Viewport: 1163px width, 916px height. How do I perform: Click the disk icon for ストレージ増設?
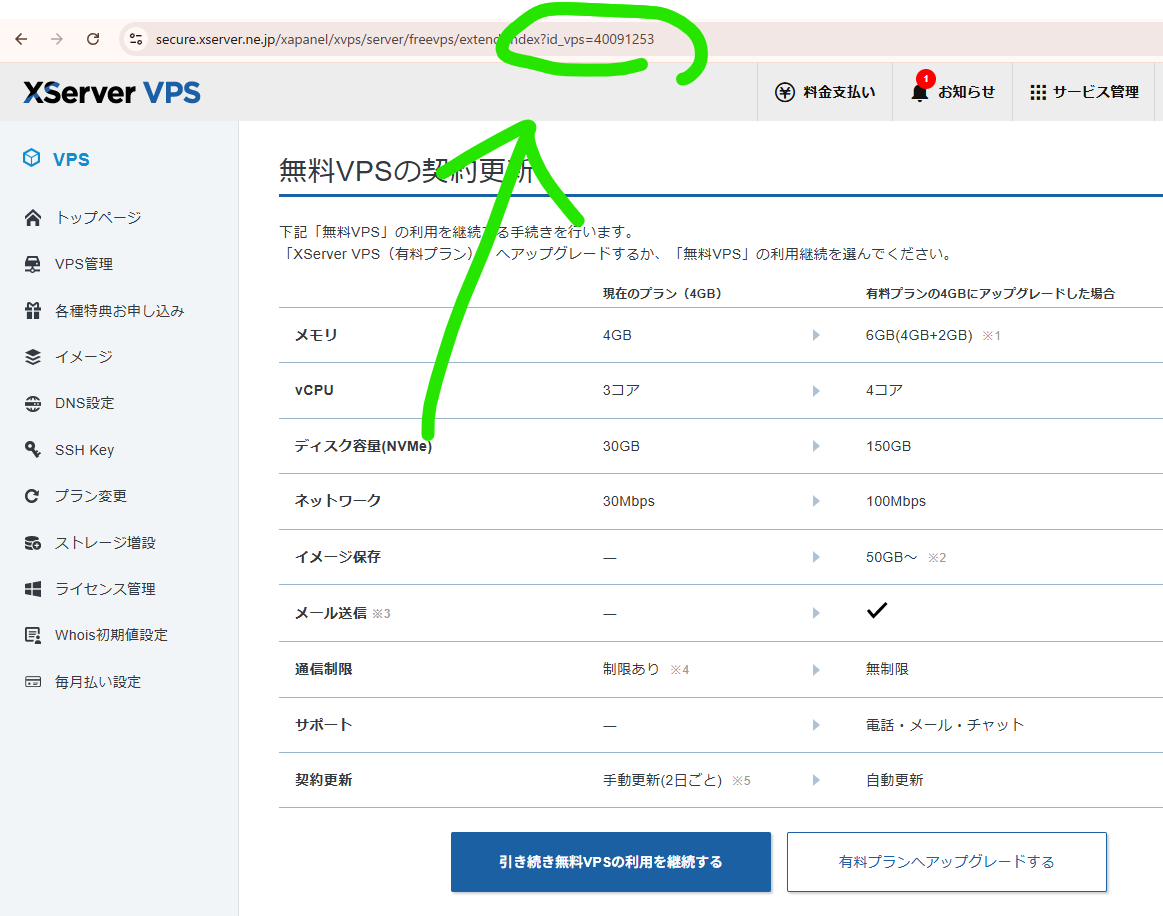pos(33,543)
